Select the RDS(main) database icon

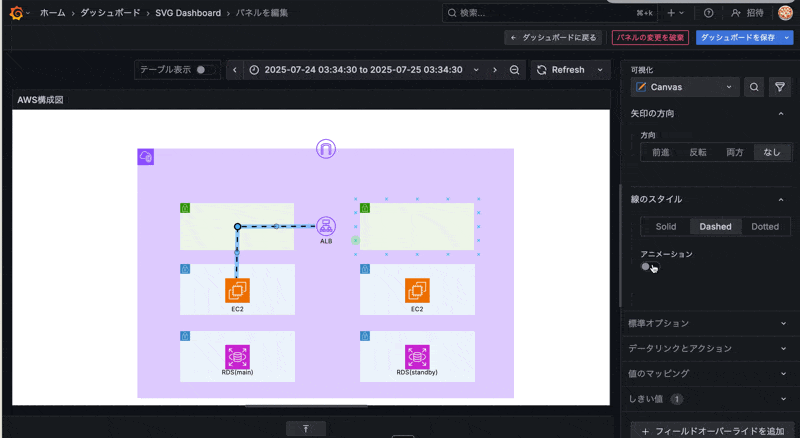(237, 357)
